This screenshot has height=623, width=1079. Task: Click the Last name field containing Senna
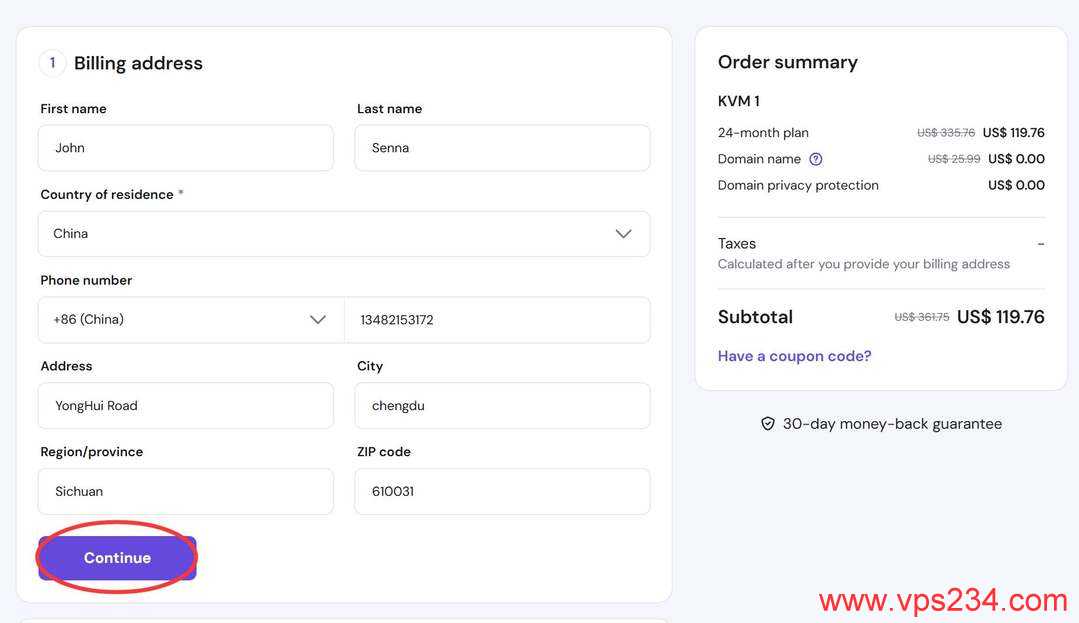[x=502, y=148]
